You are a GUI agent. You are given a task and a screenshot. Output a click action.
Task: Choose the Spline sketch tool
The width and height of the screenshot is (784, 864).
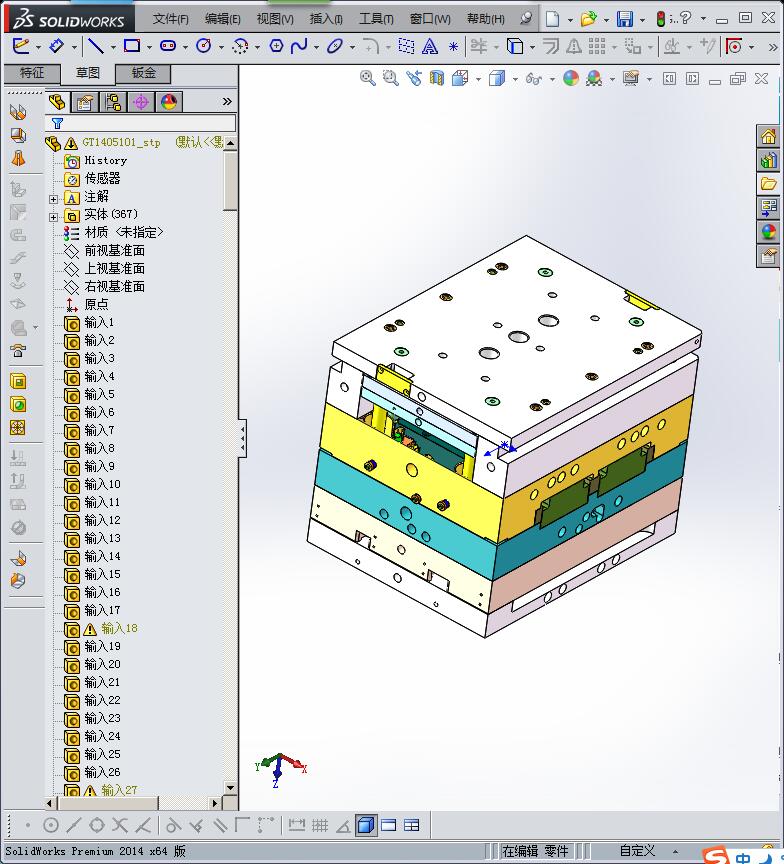click(299, 46)
